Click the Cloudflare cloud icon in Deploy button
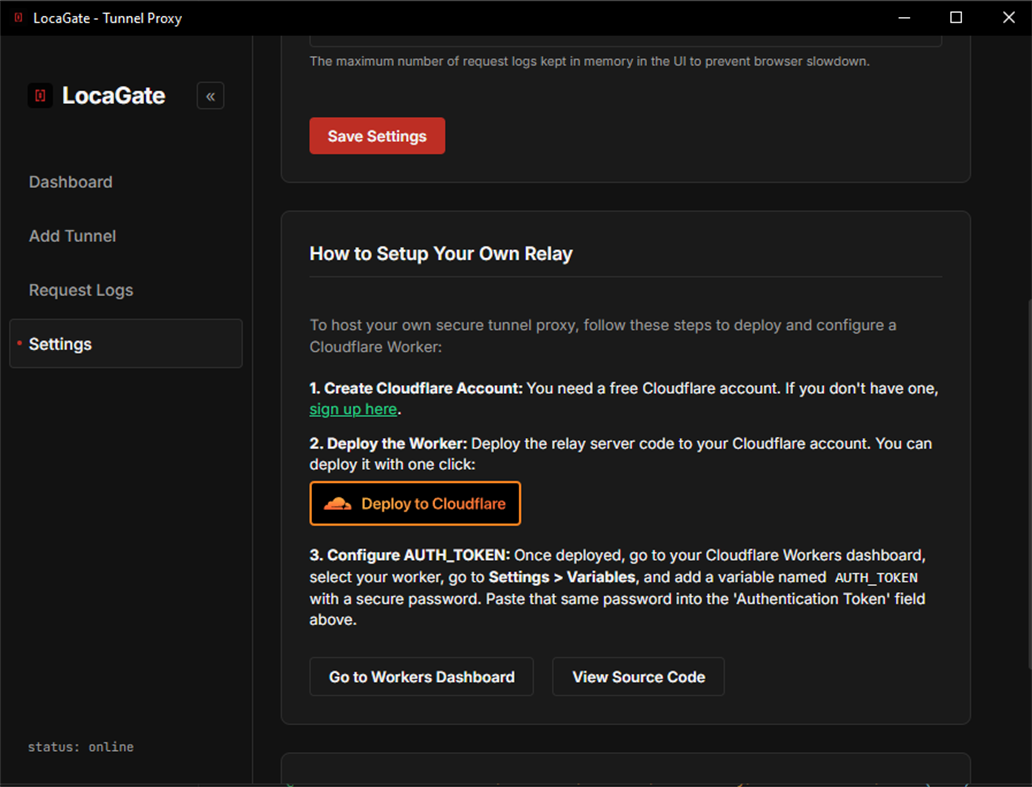Image resolution: width=1032 pixels, height=787 pixels. click(338, 503)
